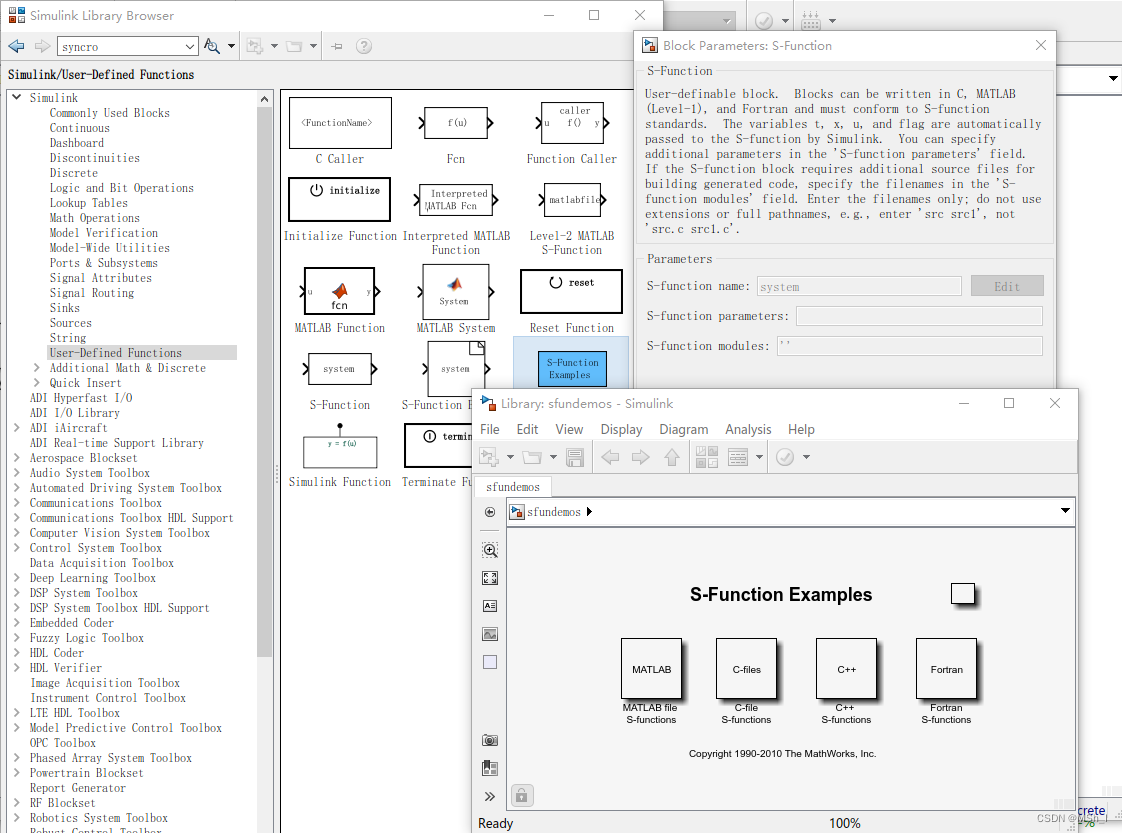The image size is (1122, 833).
Task: Select the Fcn block
Action: pyautogui.click(x=456, y=123)
